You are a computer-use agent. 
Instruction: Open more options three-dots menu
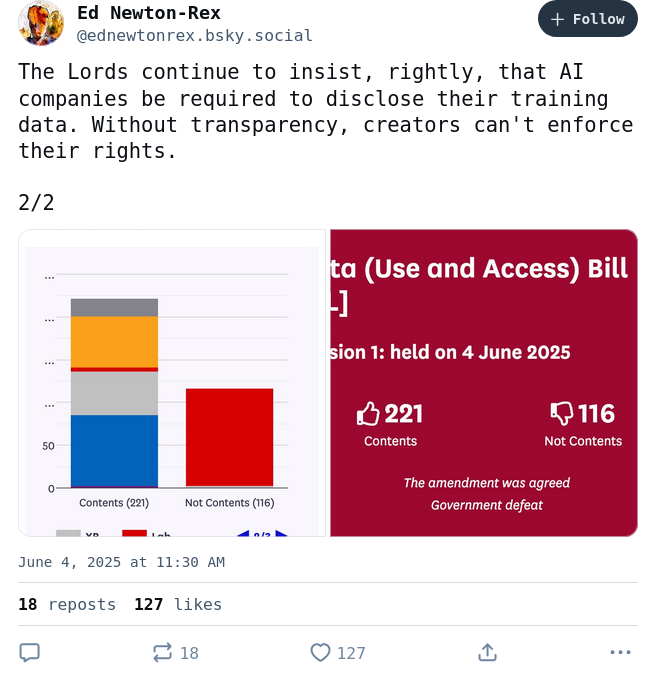[x=620, y=652]
